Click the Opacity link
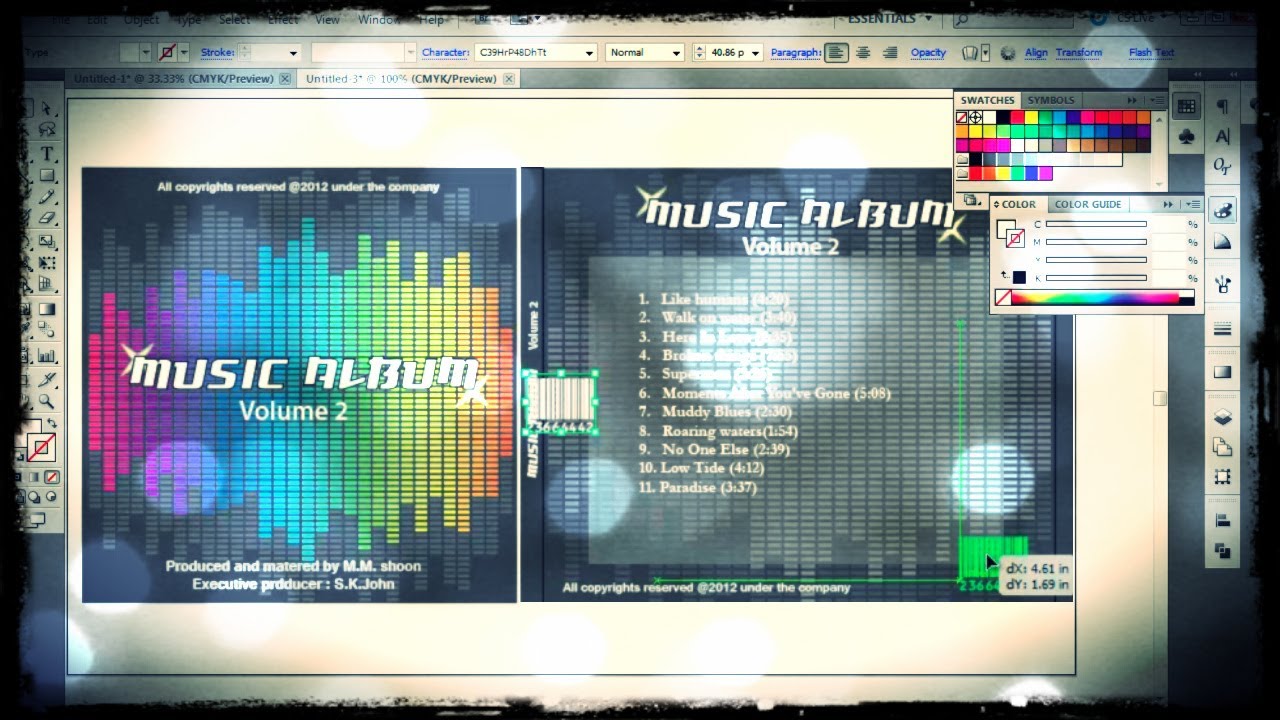This screenshot has height=720, width=1280. coord(928,53)
